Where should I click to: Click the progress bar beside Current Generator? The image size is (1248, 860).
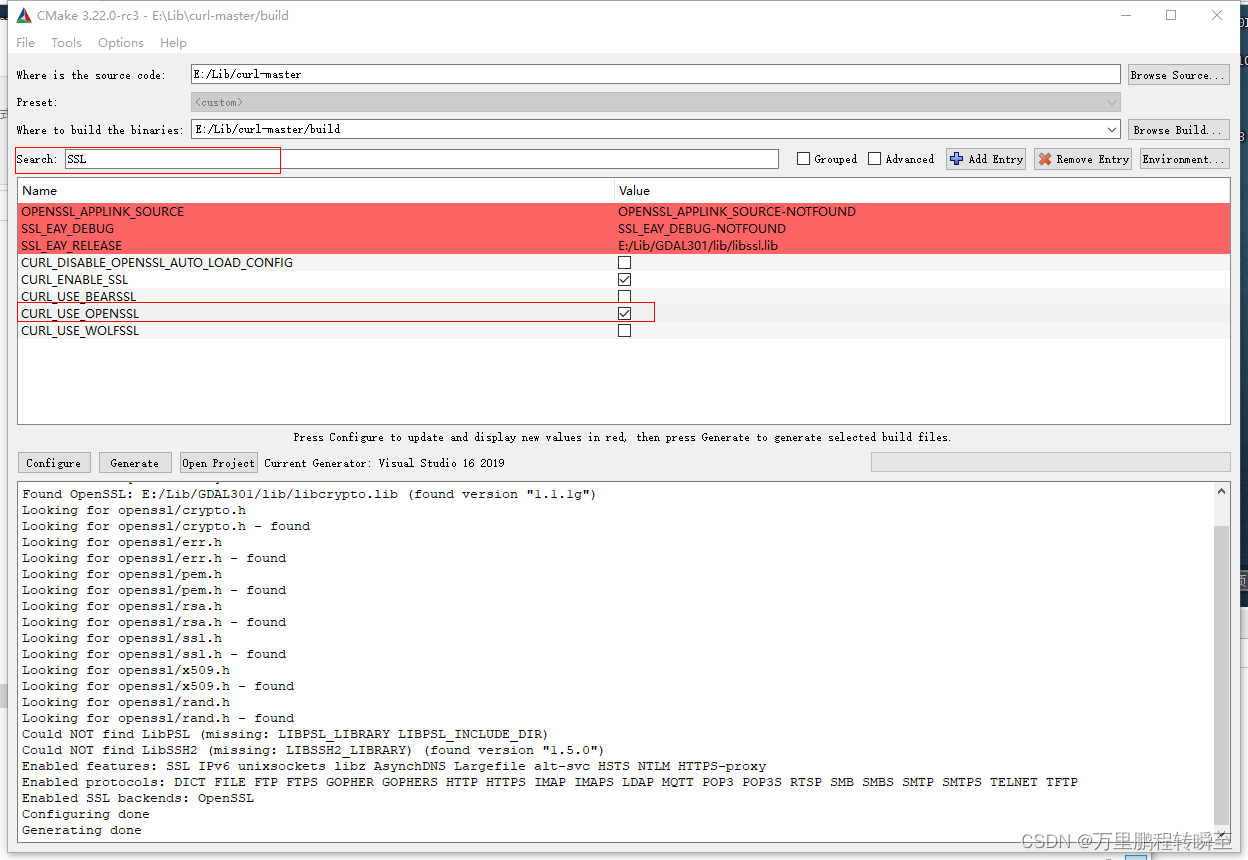point(1050,461)
